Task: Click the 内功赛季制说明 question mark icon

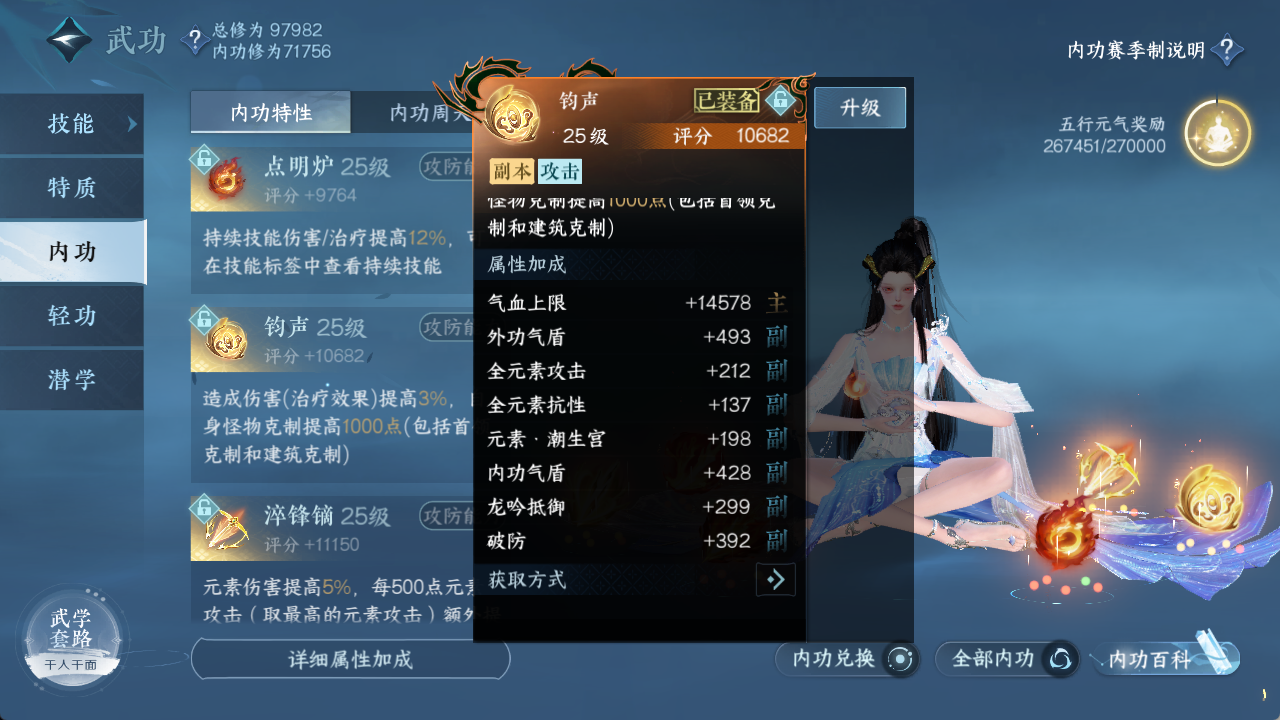Action: [1228, 49]
